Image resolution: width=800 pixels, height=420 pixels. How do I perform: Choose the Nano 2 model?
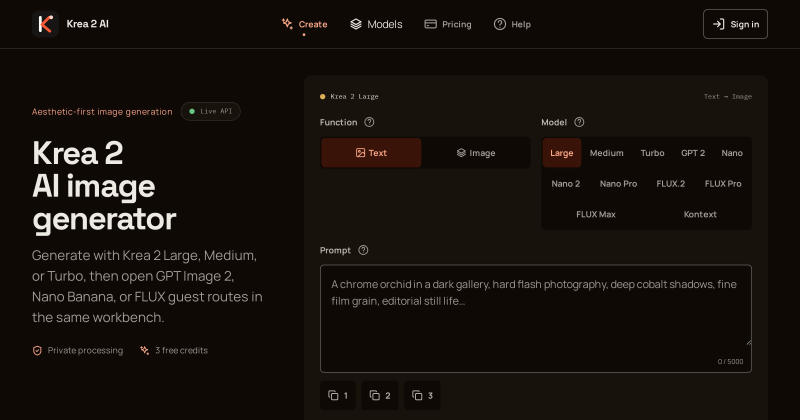(x=566, y=183)
